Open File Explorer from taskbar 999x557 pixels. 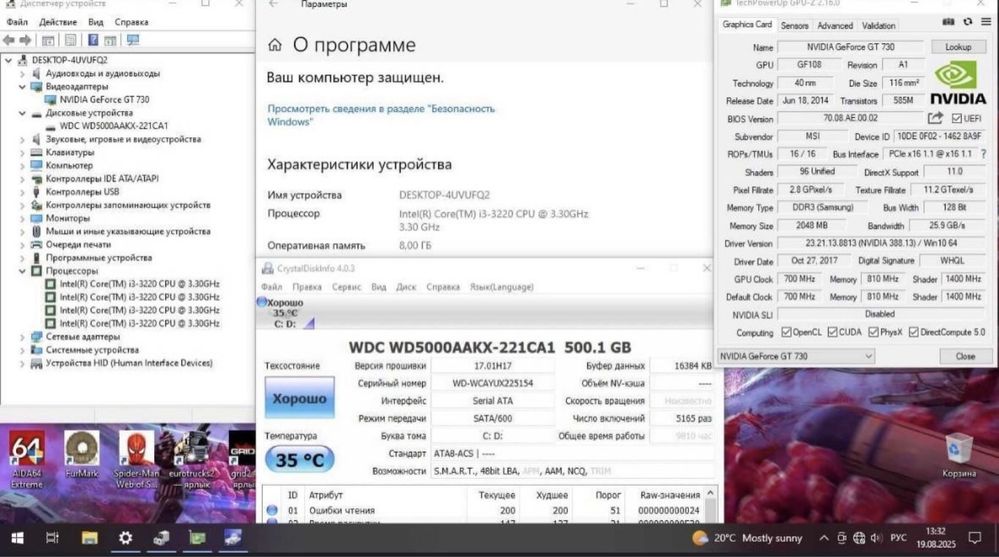point(89,539)
